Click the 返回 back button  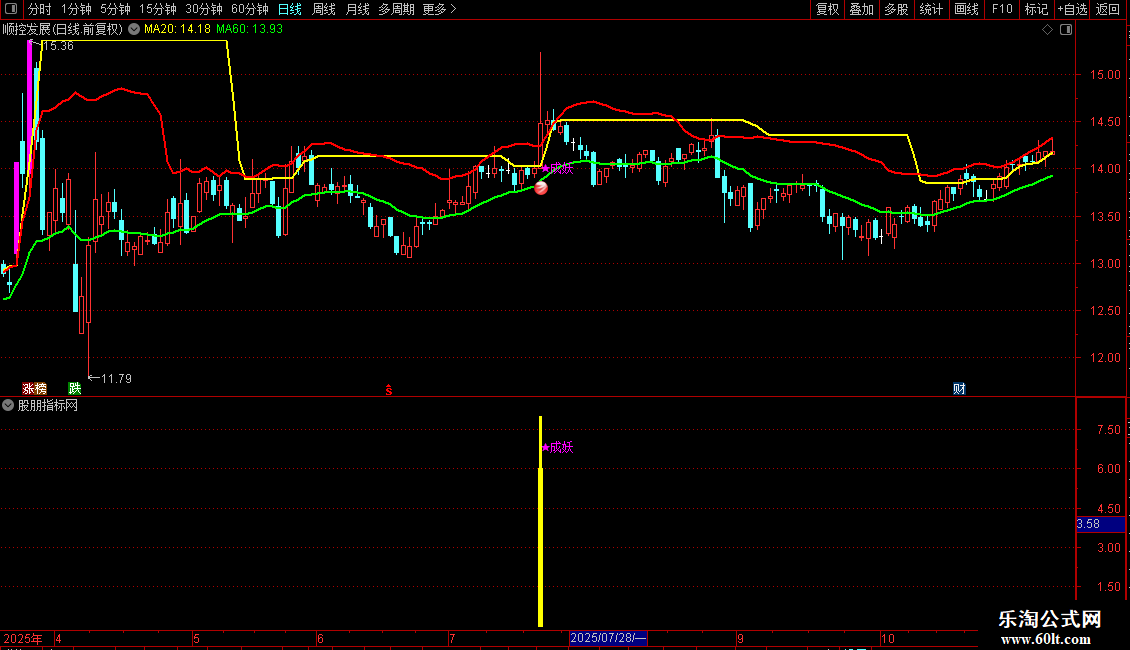pyautogui.click(x=1108, y=9)
